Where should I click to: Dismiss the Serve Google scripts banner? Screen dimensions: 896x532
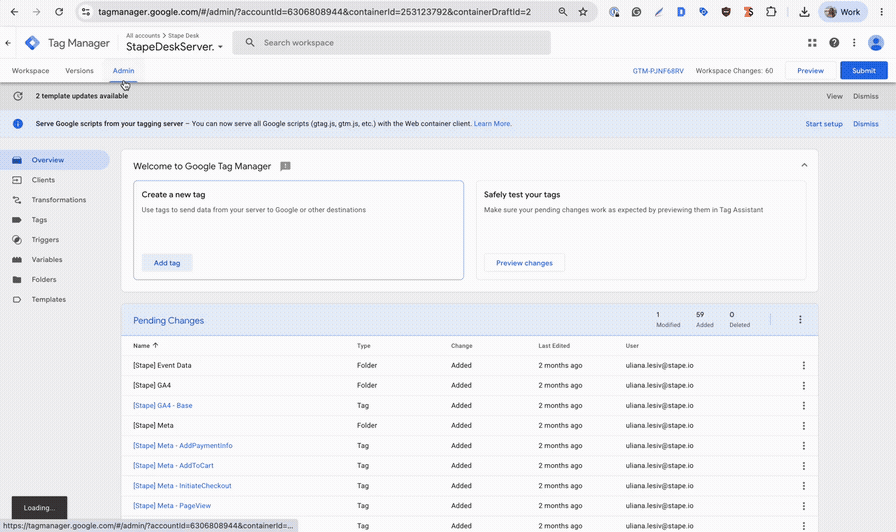(866, 123)
